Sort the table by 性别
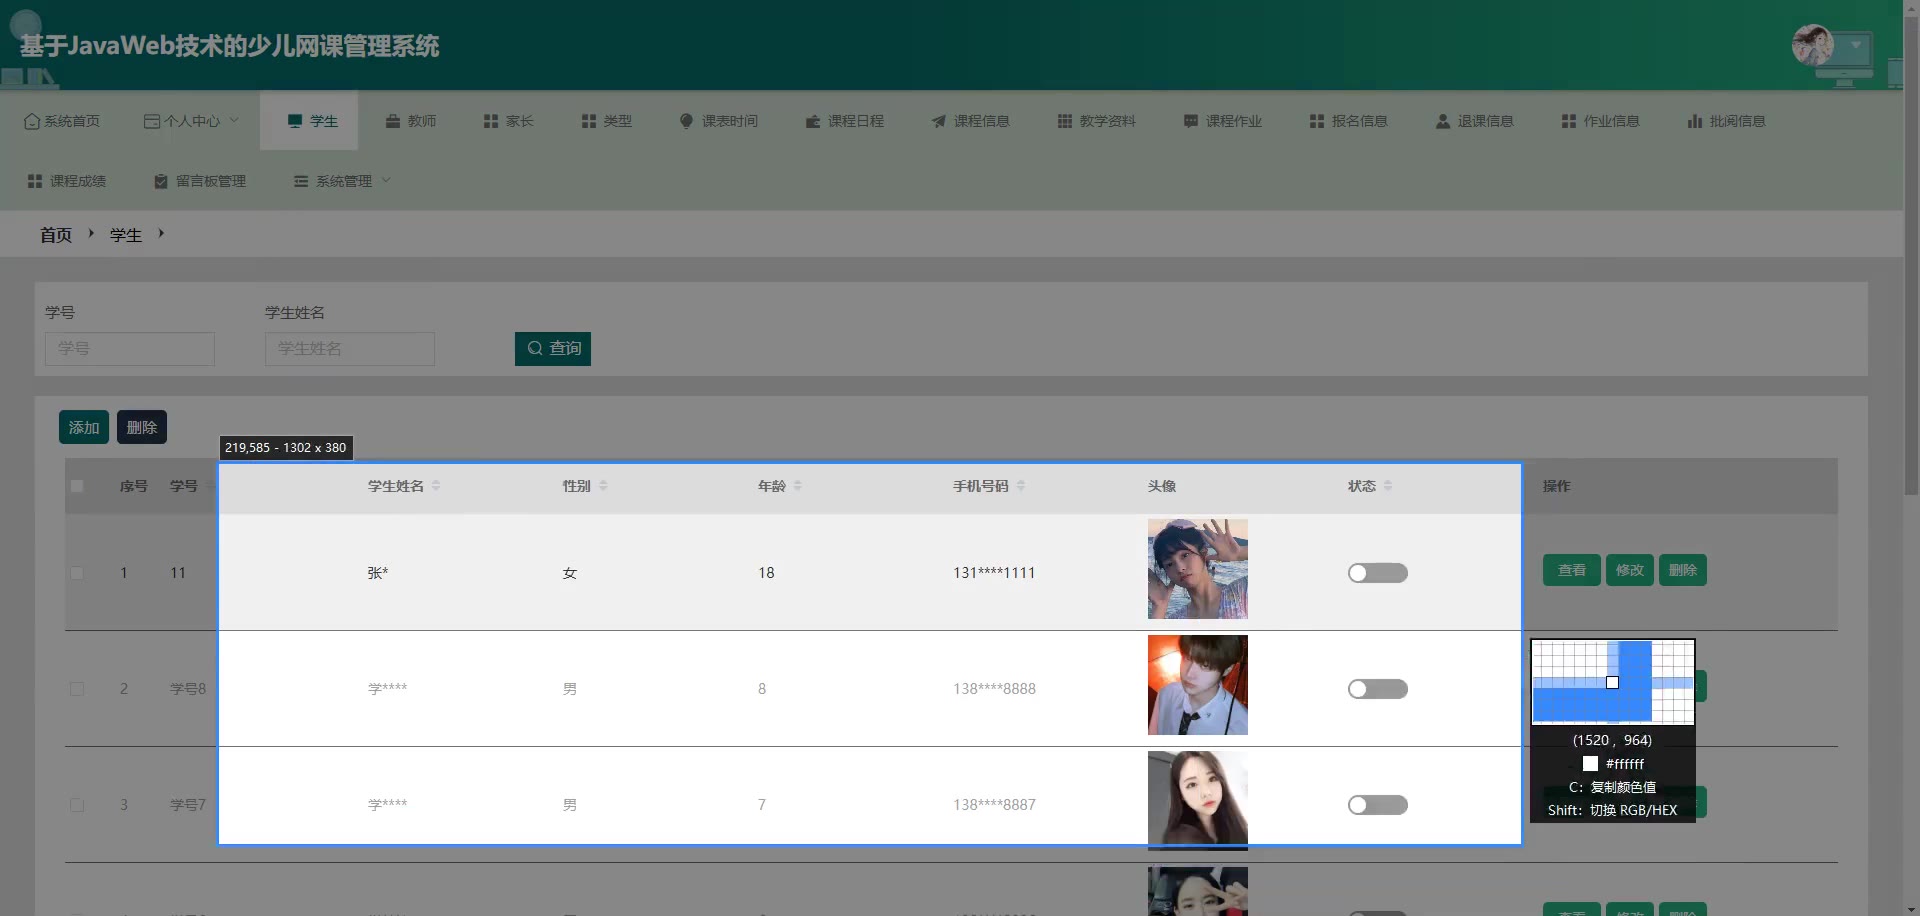The image size is (1920, 916). tap(603, 486)
